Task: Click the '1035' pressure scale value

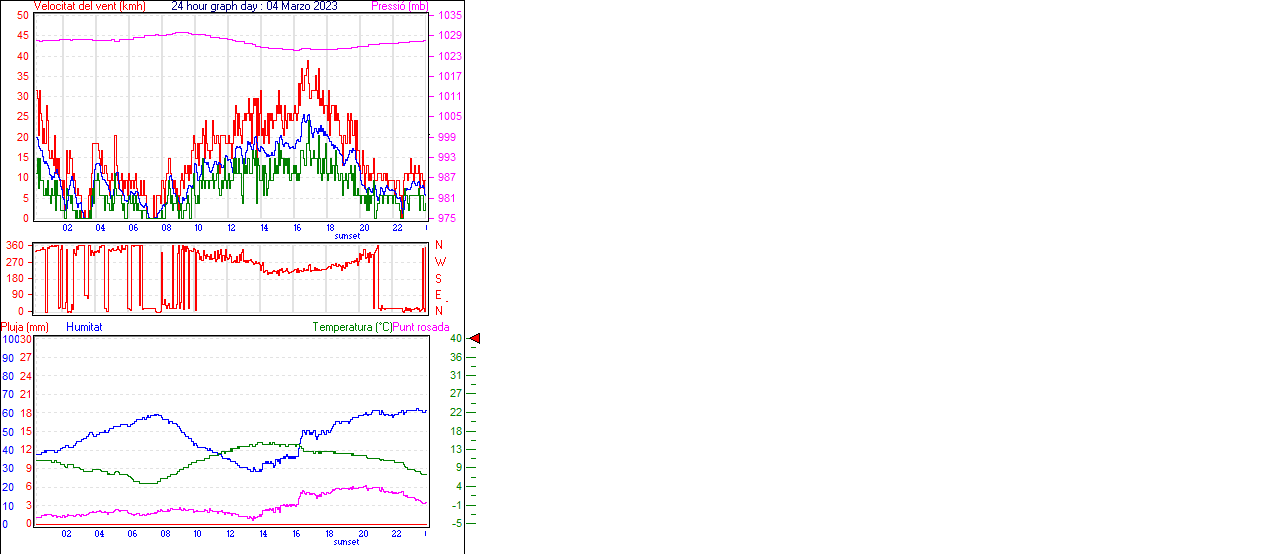Action: [x=449, y=16]
